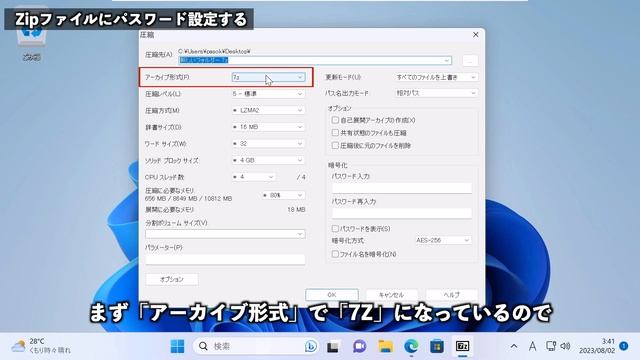Open CPU thread count dropdown
Viewport: 640px width, 360px height.
pyautogui.click(x=253, y=177)
